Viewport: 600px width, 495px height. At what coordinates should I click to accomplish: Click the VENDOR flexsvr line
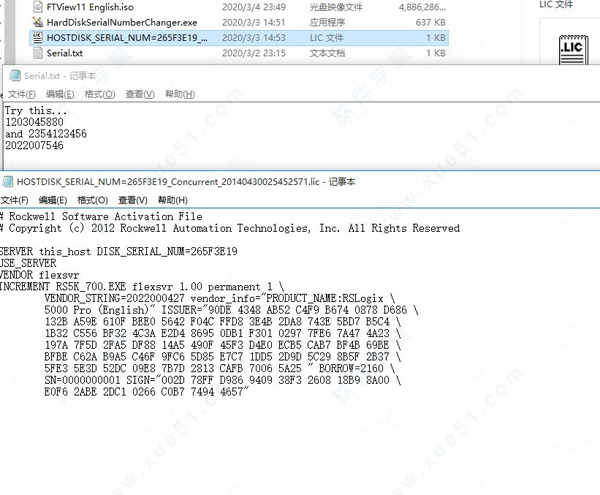click(x=39, y=275)
